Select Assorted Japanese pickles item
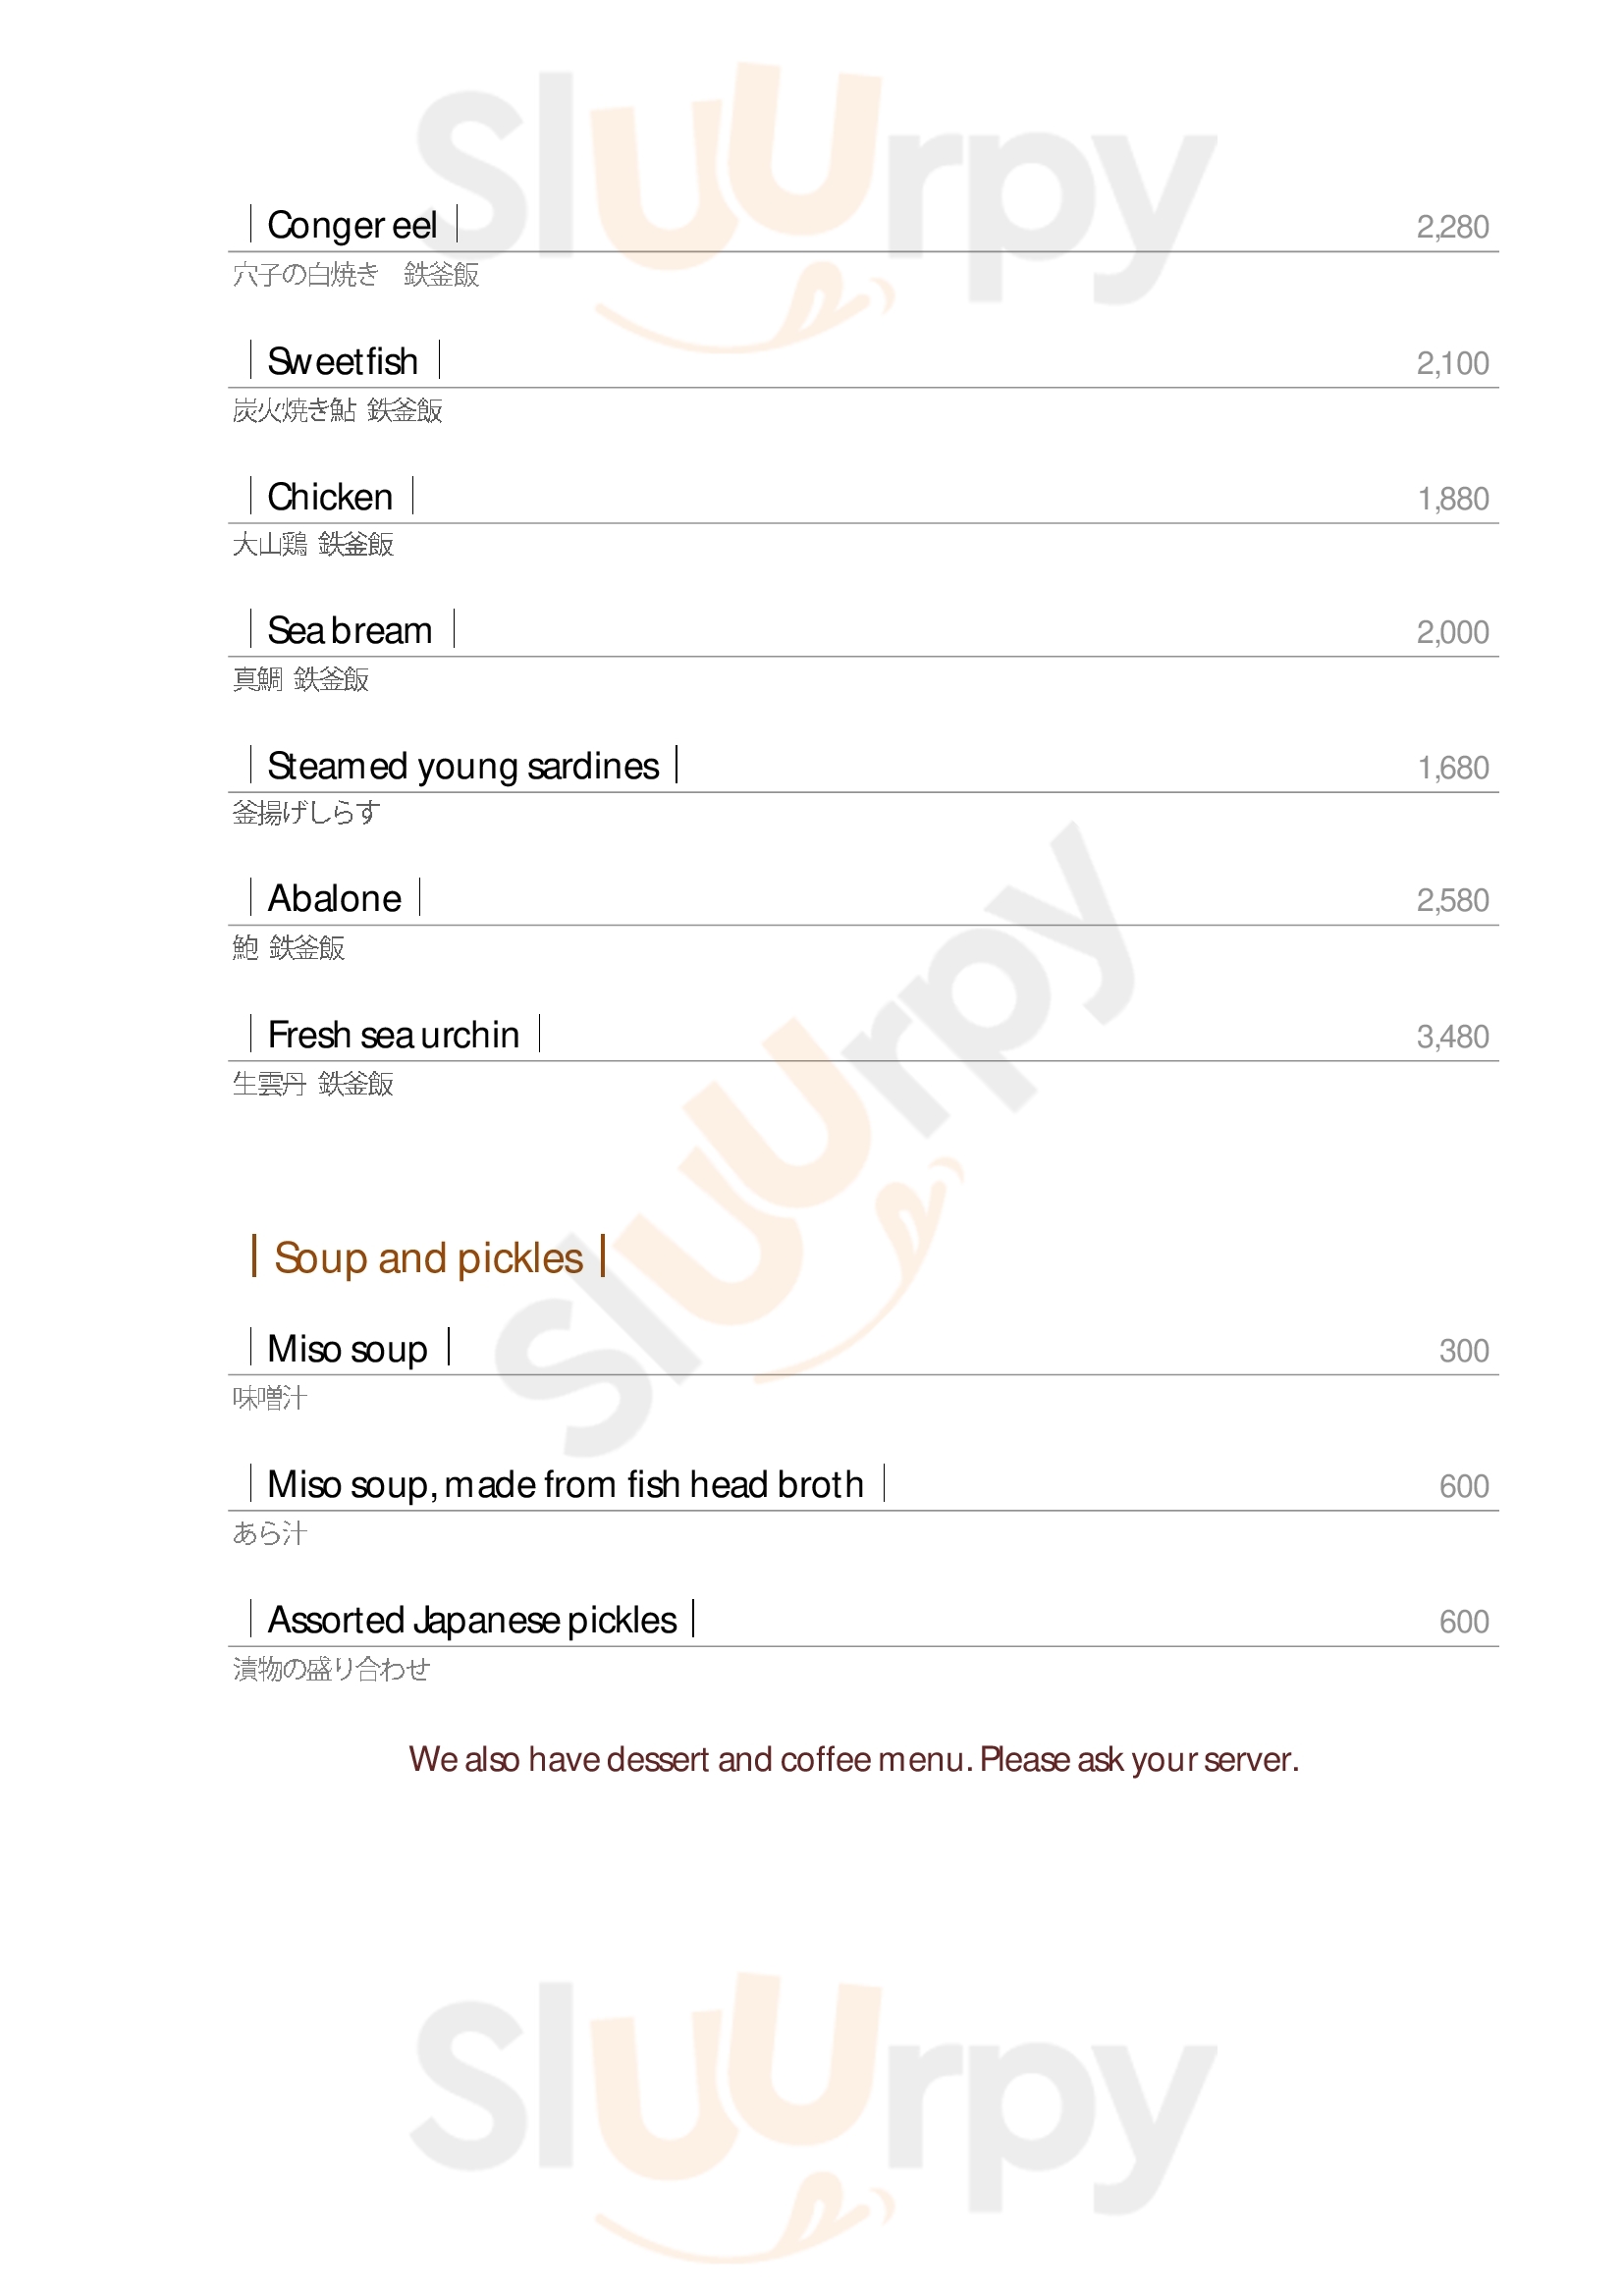The height and width of the screenshot is (2296, 1624). tap(472, 1620)
